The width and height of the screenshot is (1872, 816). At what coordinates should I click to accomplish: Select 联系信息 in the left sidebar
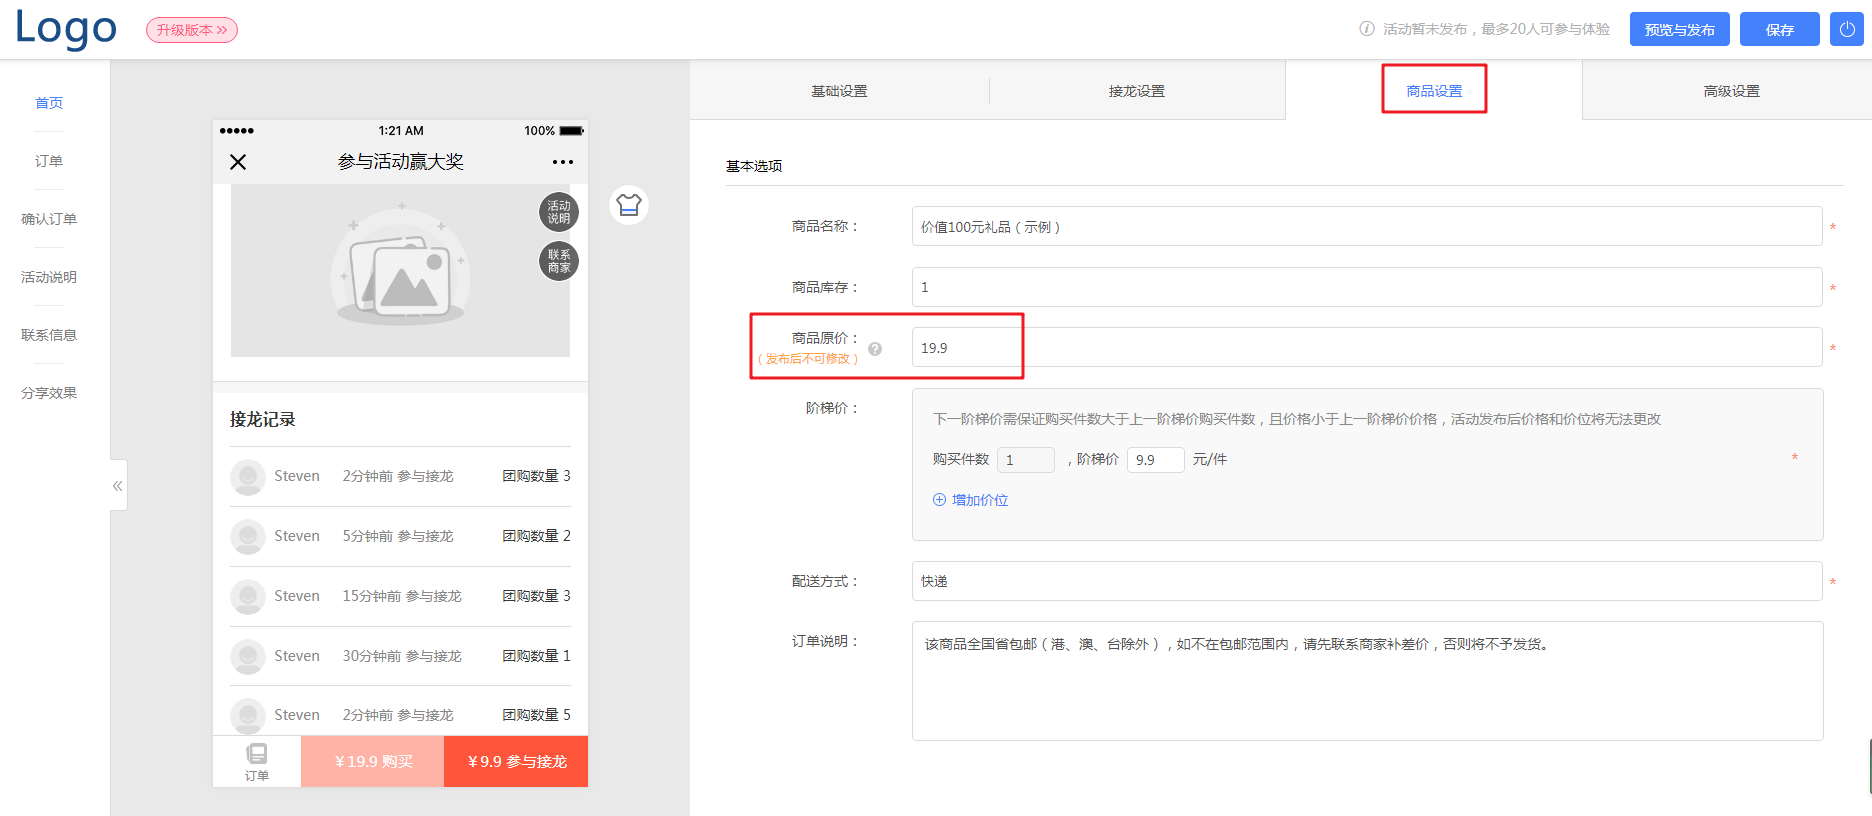49,335
